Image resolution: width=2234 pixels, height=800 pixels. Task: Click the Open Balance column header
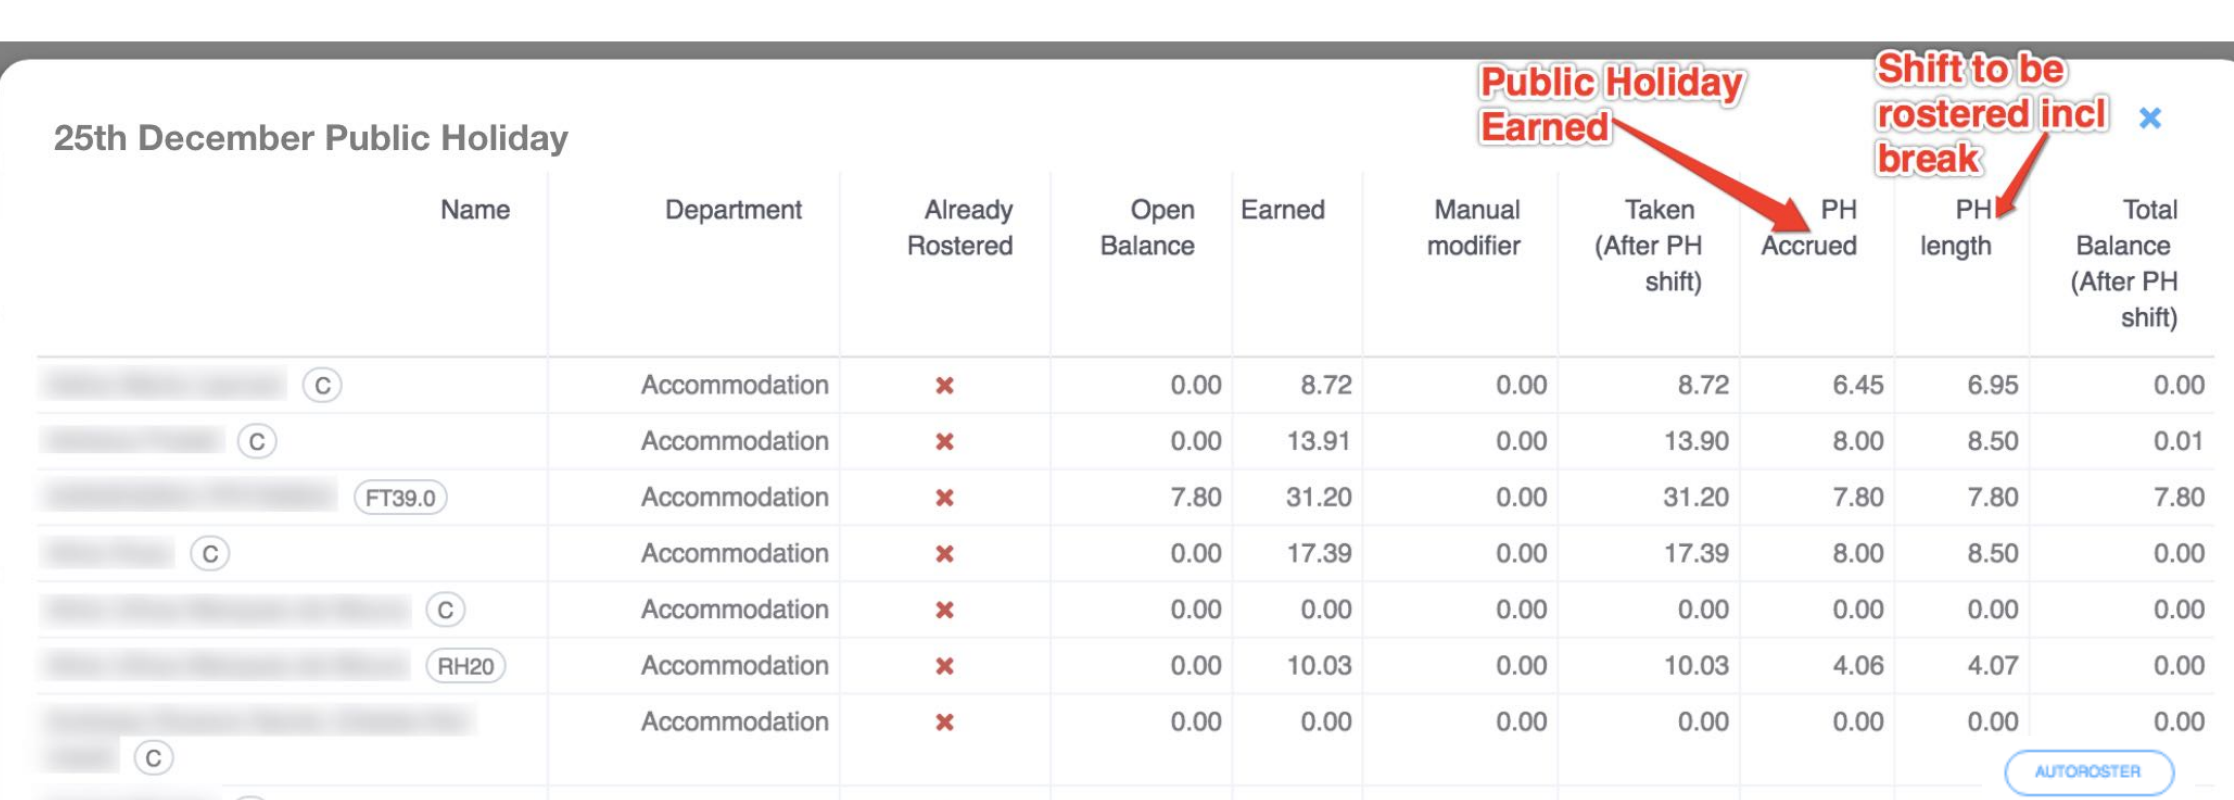pos(1148,228)
